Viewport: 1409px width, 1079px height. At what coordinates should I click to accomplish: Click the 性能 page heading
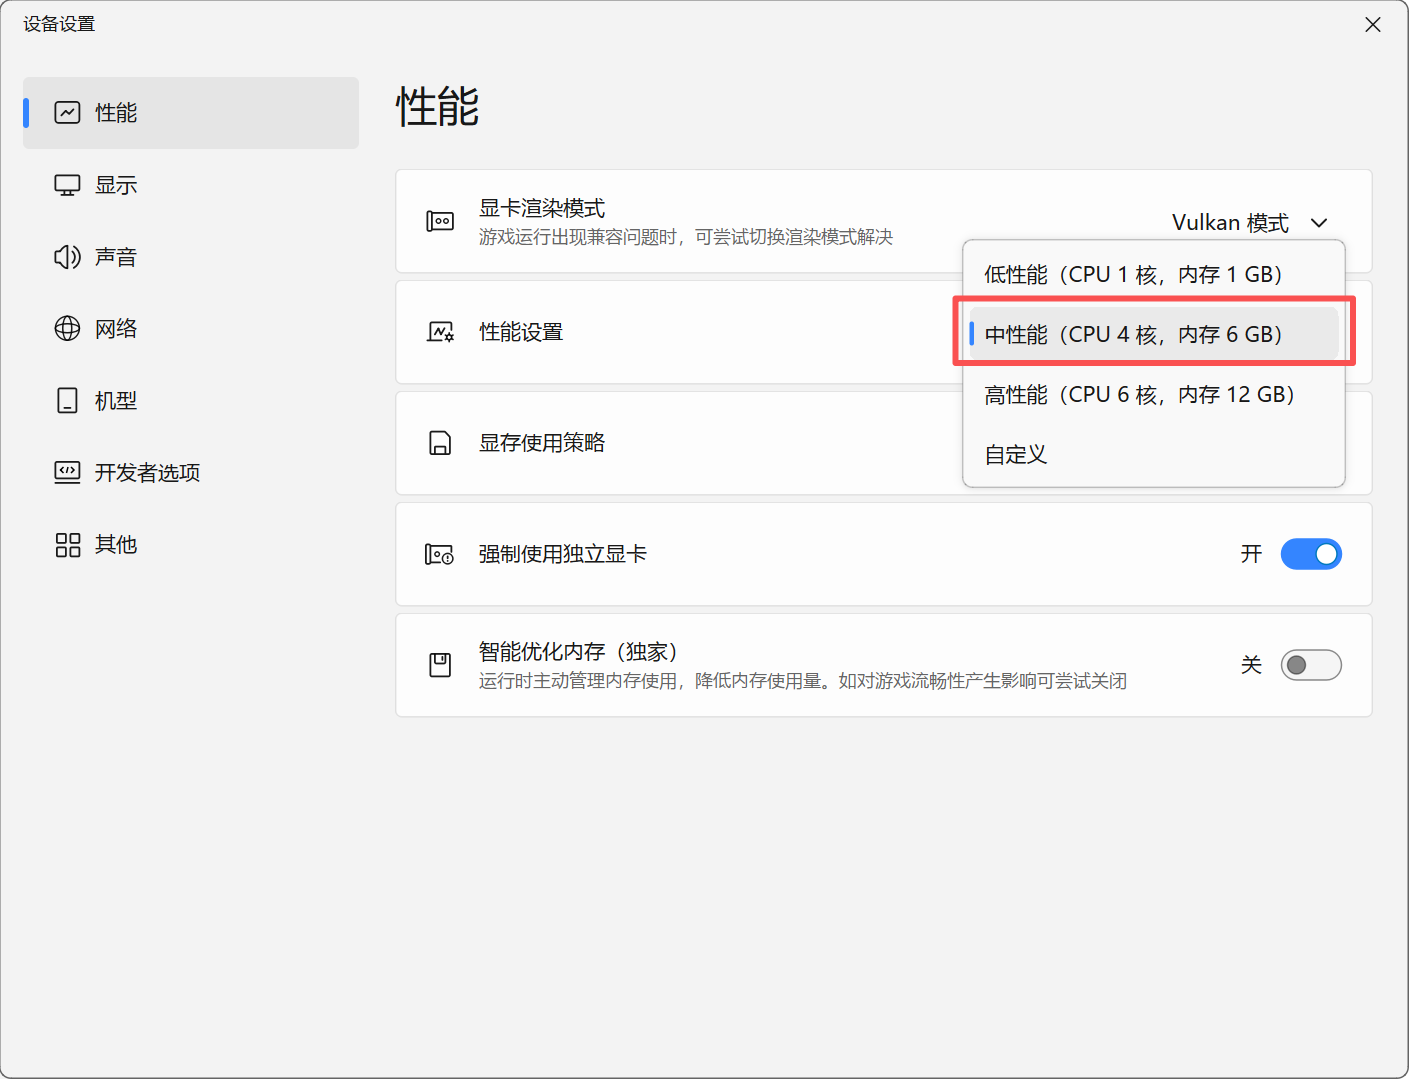pos(438,106)
